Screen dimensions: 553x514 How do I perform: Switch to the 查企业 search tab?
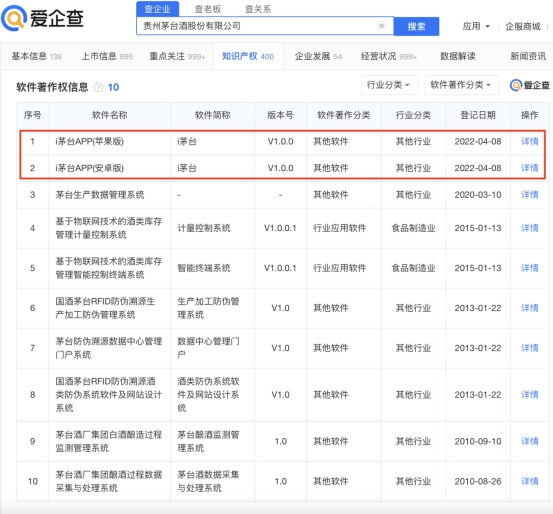[x=157, y=9]
